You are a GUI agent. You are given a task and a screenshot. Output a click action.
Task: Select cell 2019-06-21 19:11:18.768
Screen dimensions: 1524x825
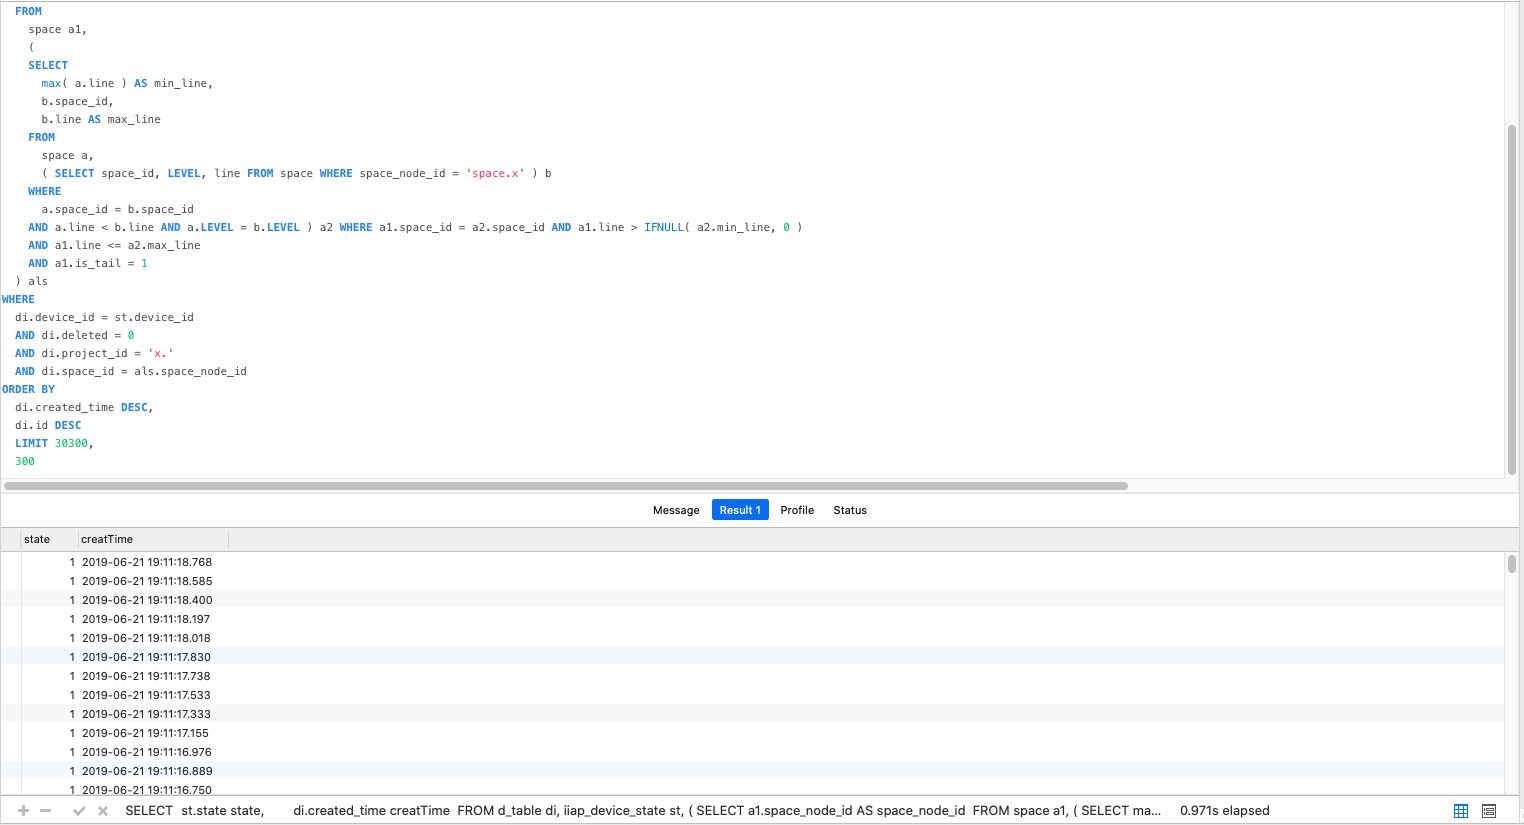(x=147, y=562)
